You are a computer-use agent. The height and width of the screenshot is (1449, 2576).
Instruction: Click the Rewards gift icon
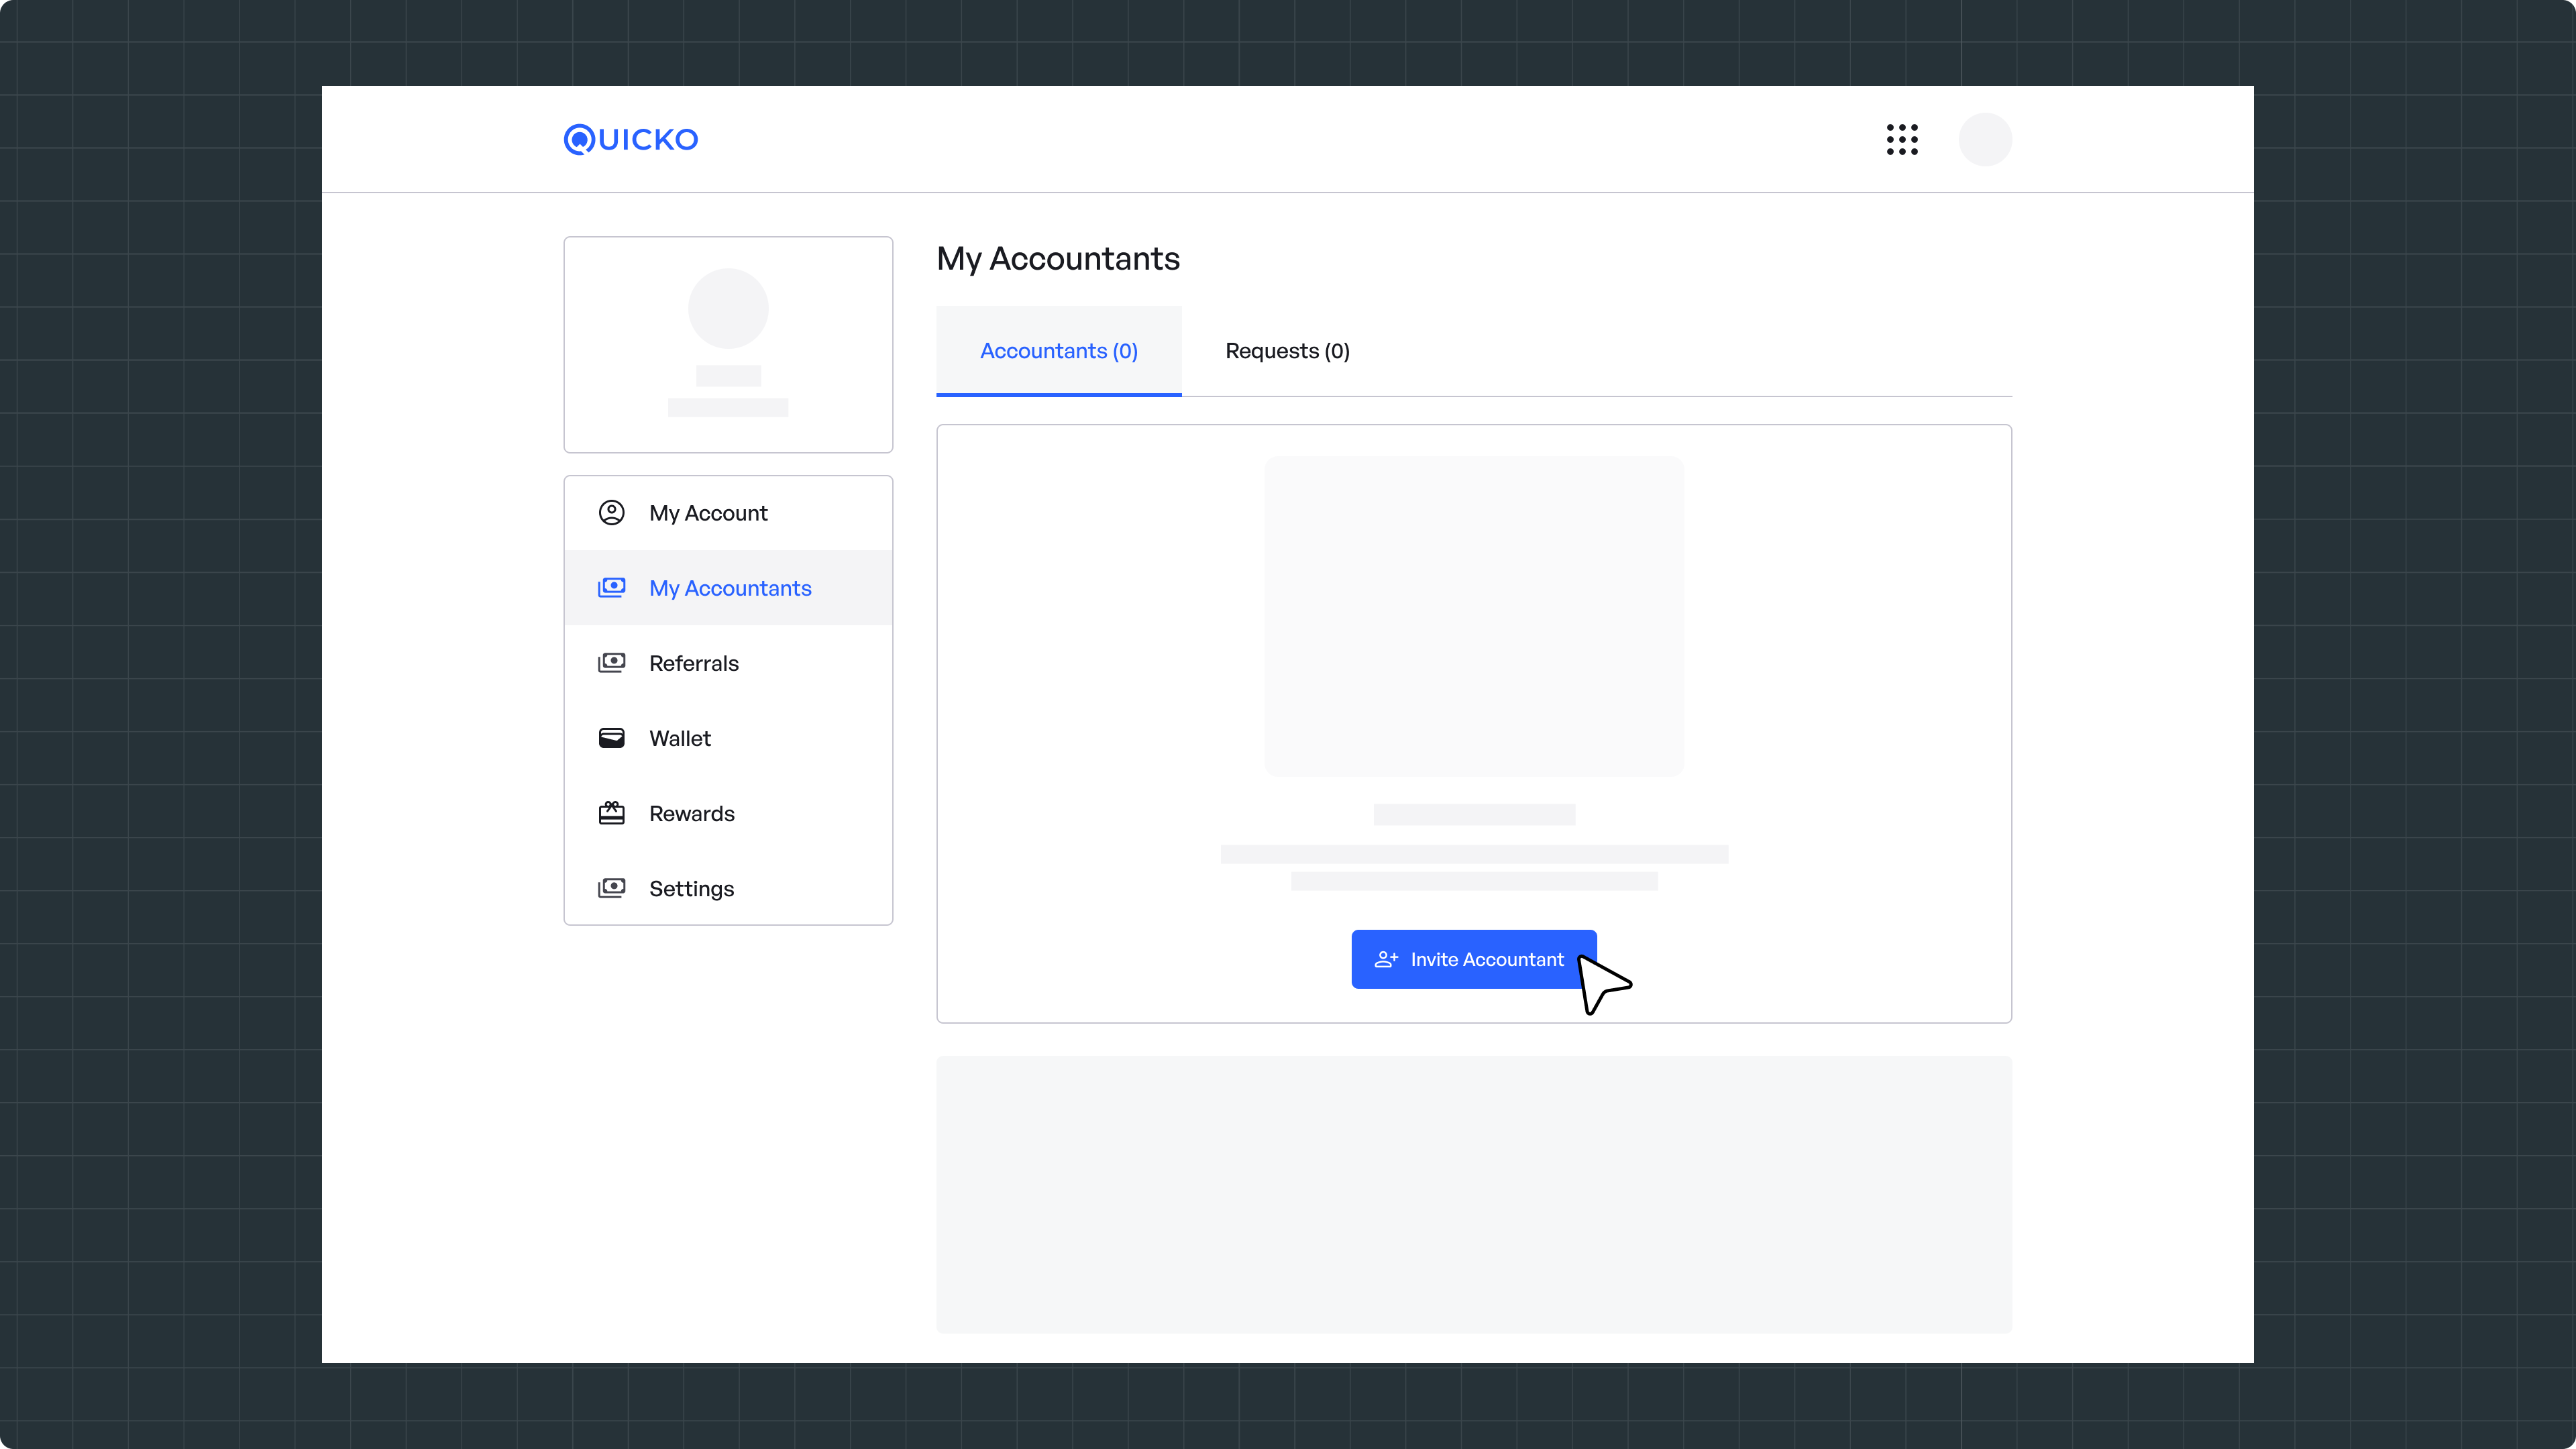tap(611, 813)
